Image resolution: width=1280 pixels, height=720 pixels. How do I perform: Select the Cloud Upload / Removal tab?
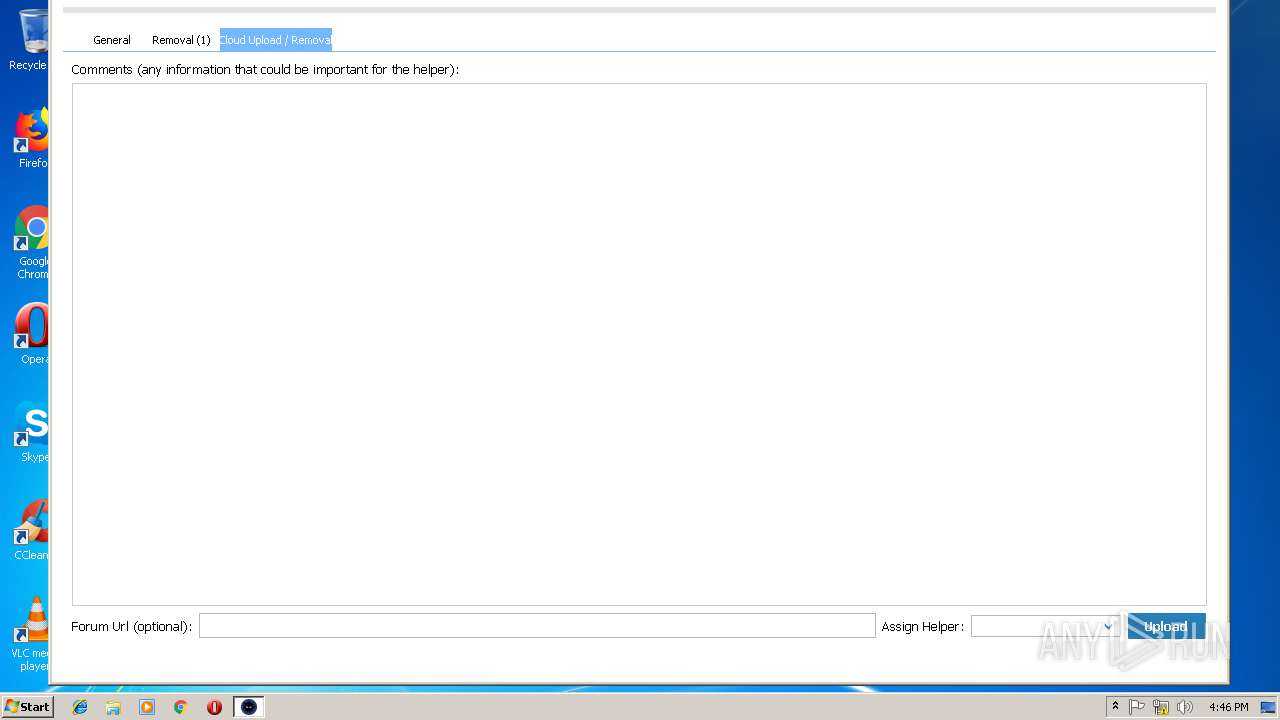tap(275, 40)
